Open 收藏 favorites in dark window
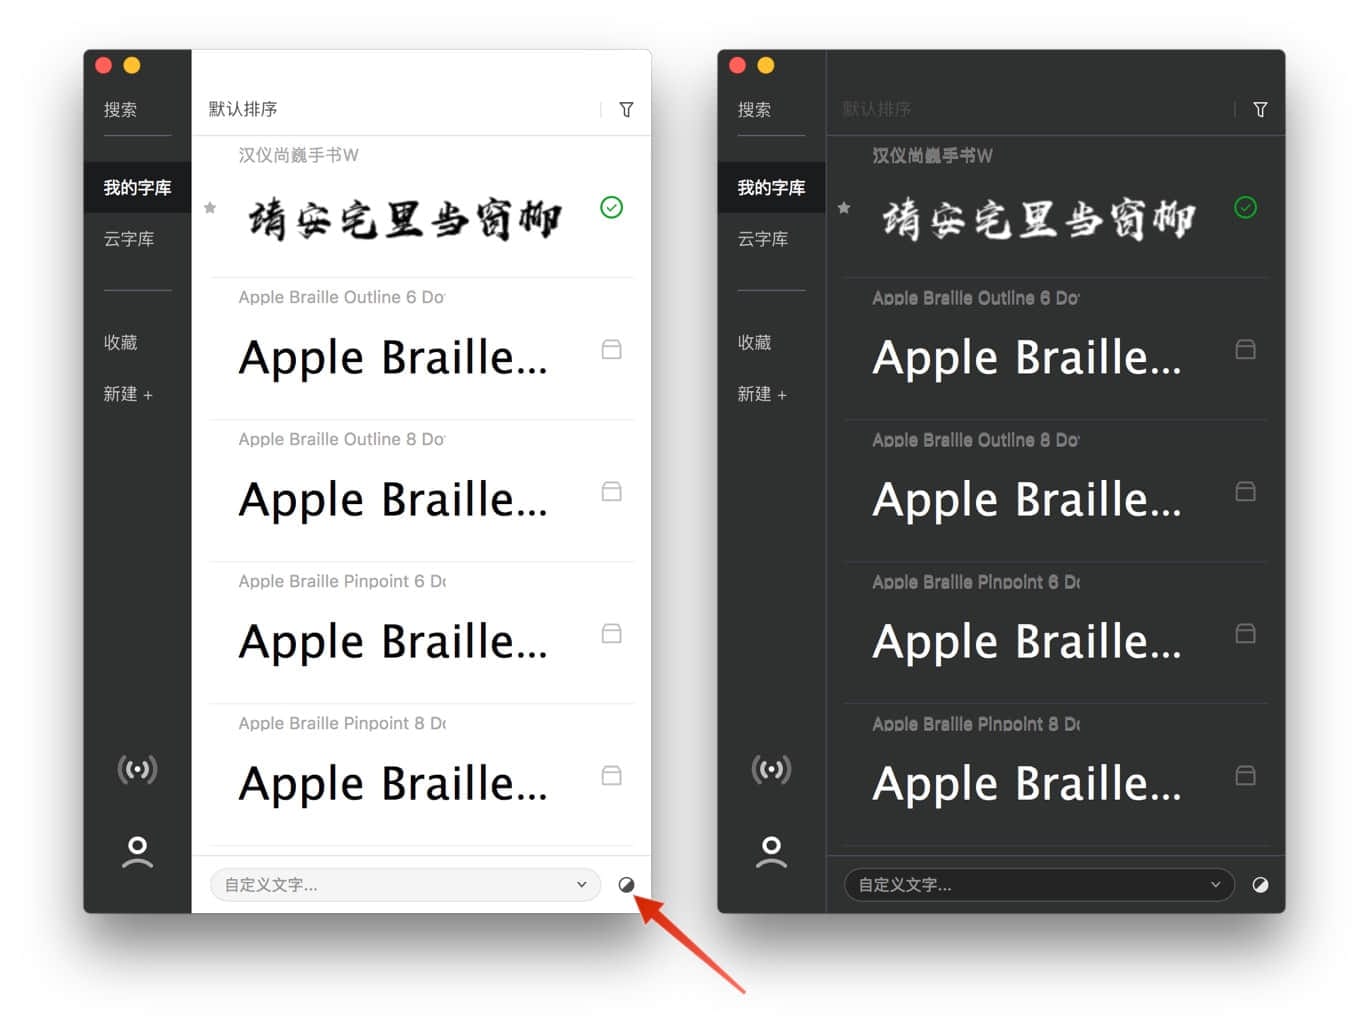 (x=755, y=342)
